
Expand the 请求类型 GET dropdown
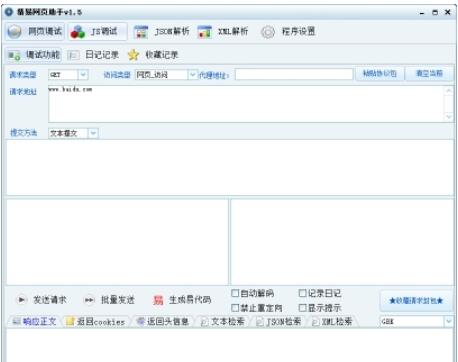tap(83, 75)
